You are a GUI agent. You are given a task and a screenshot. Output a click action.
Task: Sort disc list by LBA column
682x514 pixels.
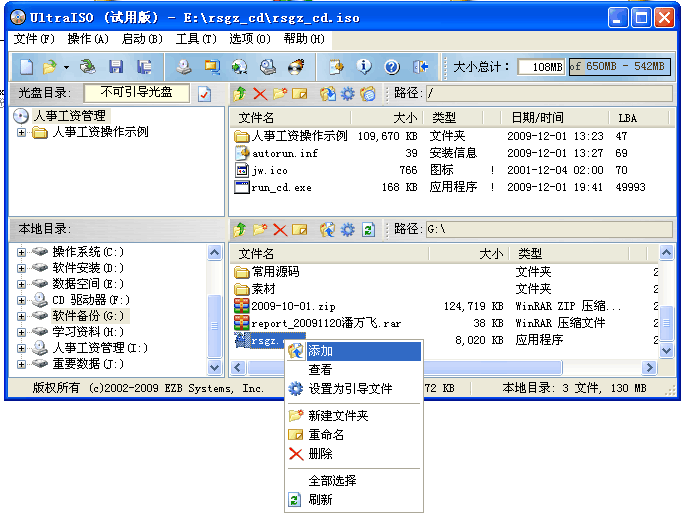point(638,117)
